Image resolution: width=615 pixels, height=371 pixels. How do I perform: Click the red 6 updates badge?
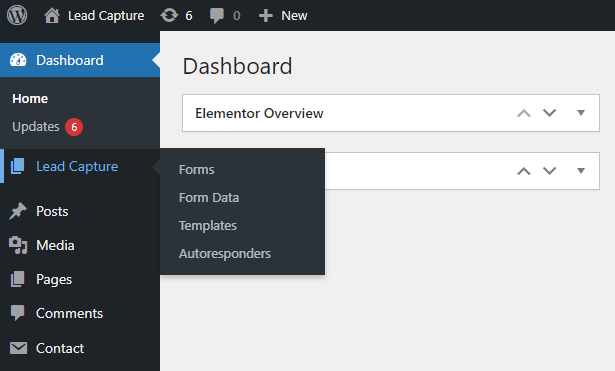[x=74, y=127]
